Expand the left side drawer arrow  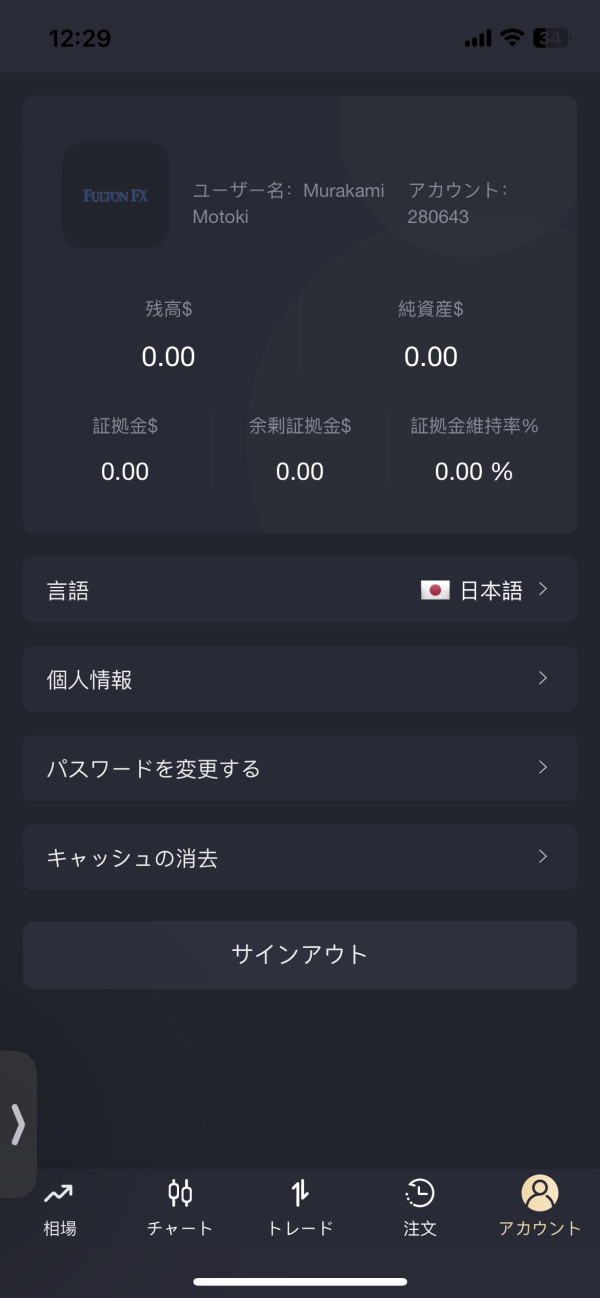pos(17,1124)
